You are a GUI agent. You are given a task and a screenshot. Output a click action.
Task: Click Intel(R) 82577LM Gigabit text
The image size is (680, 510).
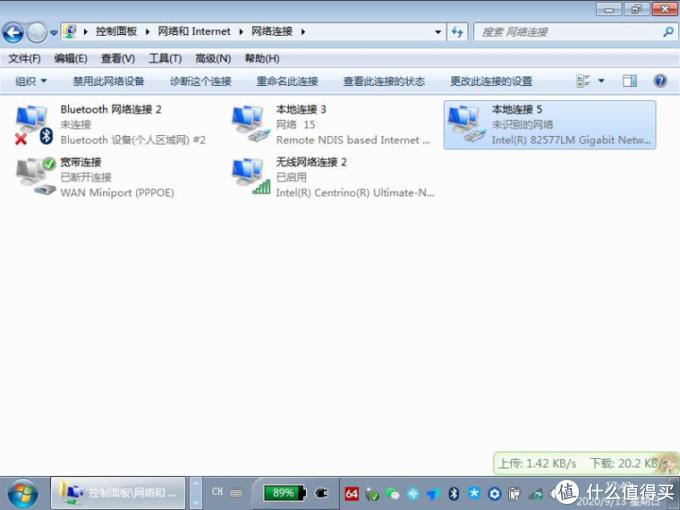pos(571,140)
